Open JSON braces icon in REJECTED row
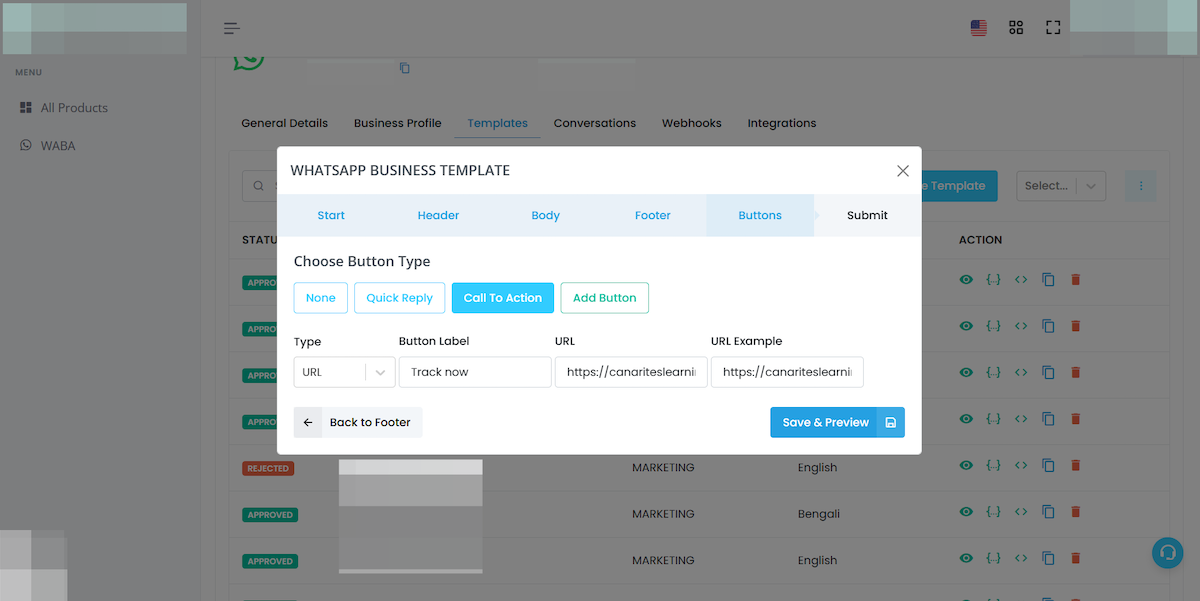 point(993,465)
